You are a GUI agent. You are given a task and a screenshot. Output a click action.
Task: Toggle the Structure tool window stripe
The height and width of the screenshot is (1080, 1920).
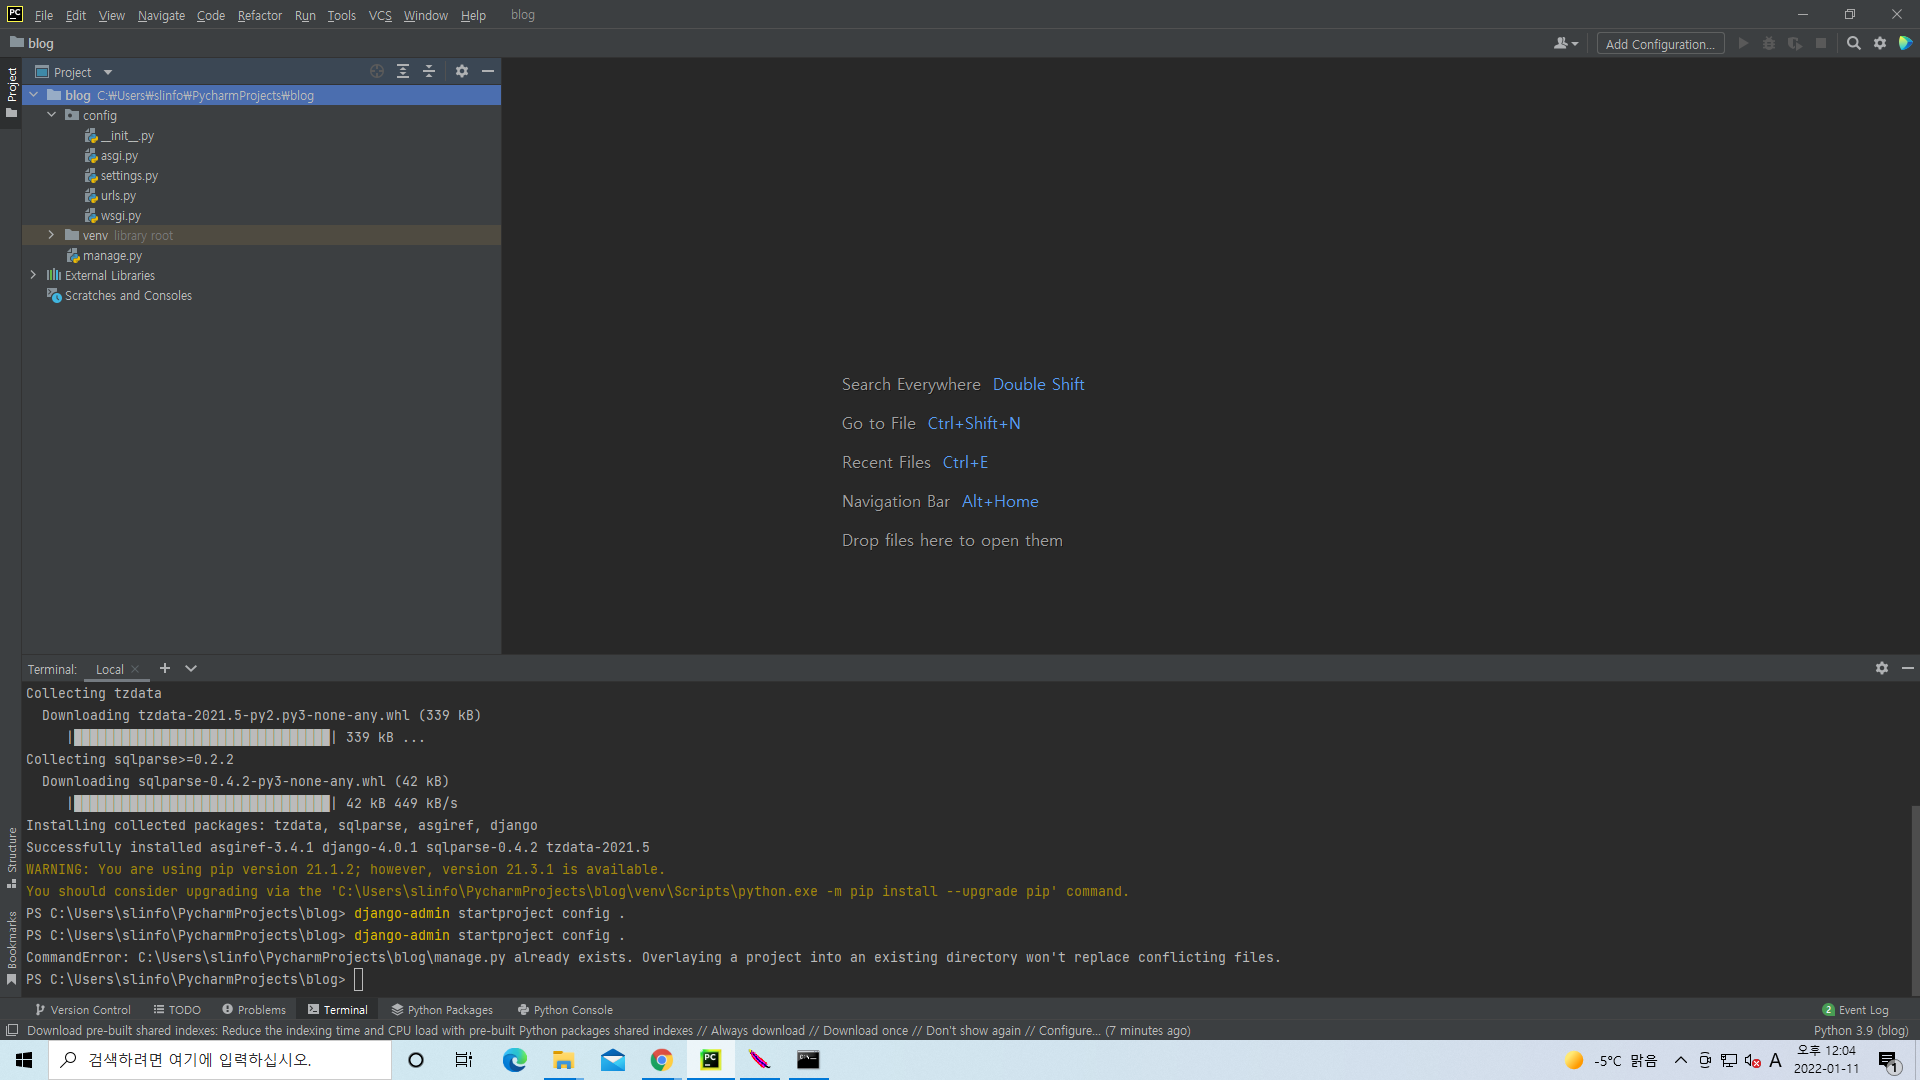(x=12, y=856)
